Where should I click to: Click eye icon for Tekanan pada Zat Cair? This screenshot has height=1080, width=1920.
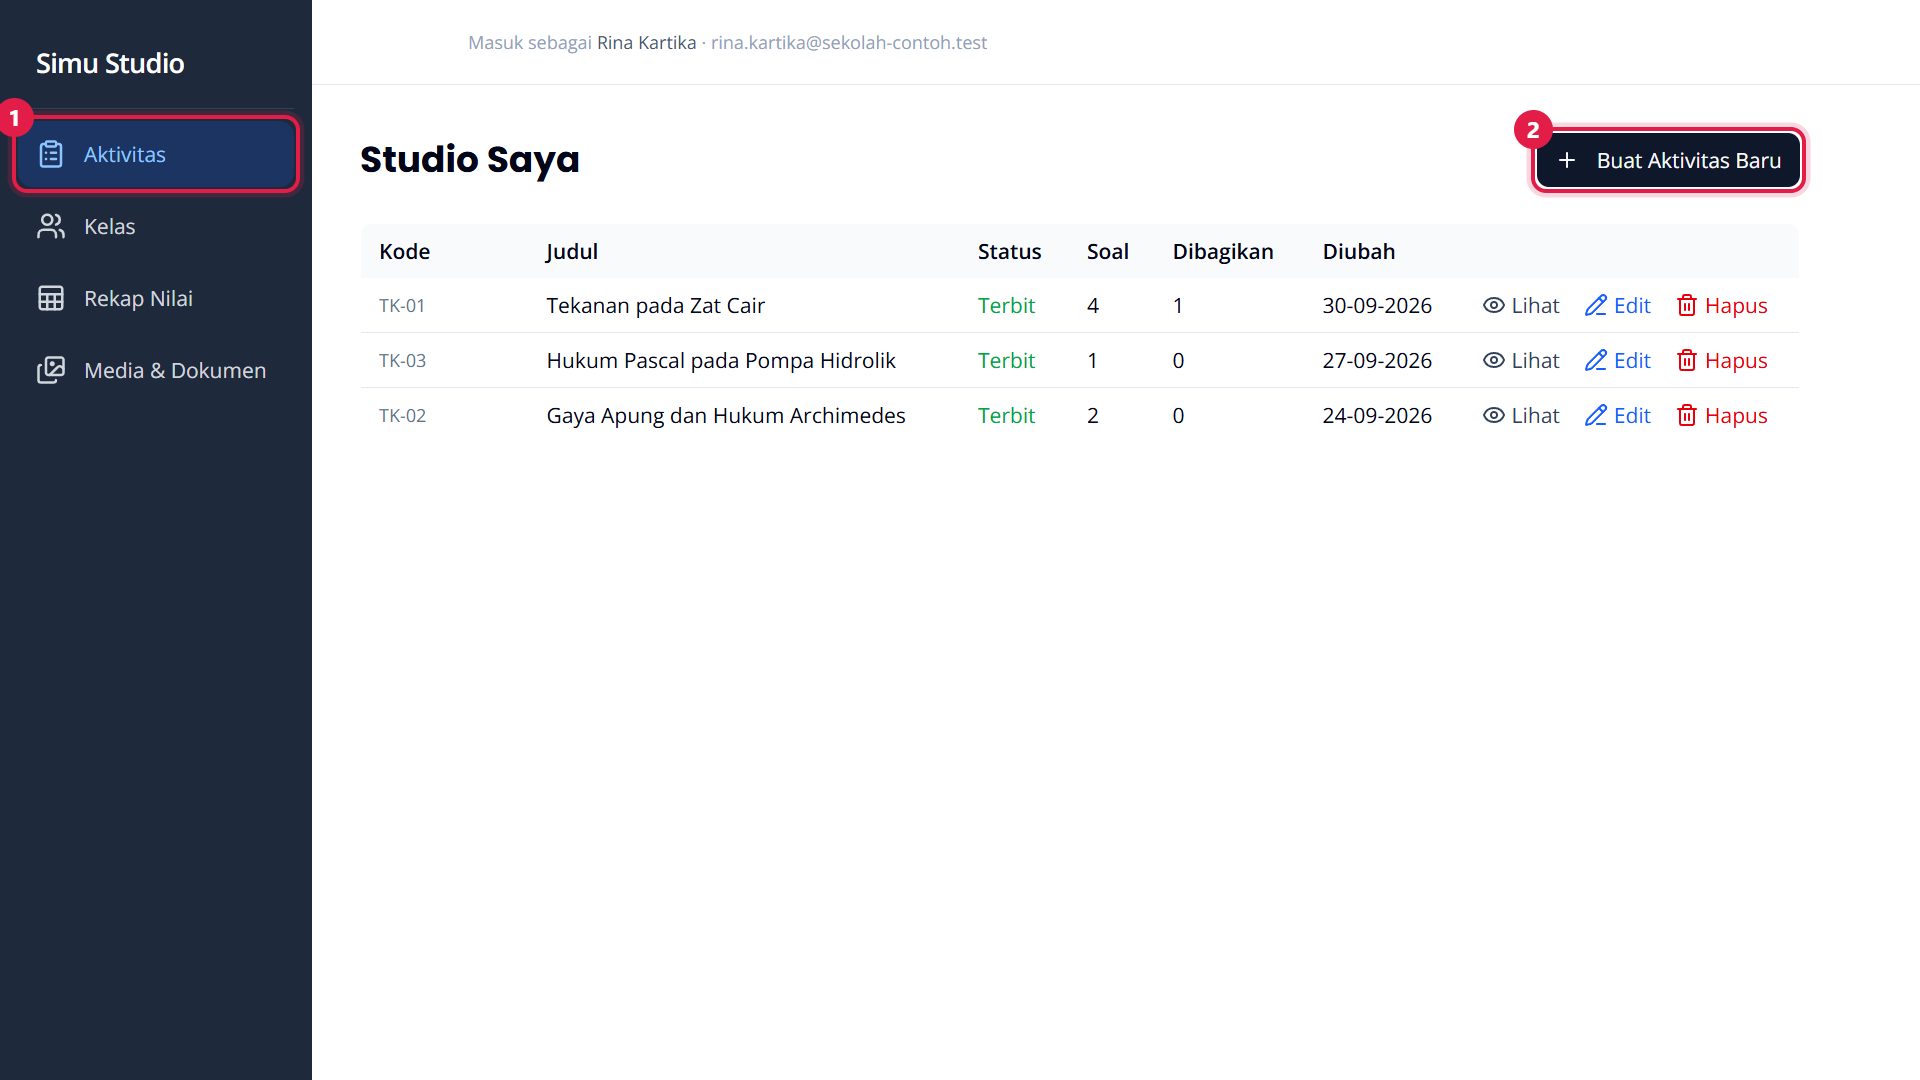click(1494, 305)
